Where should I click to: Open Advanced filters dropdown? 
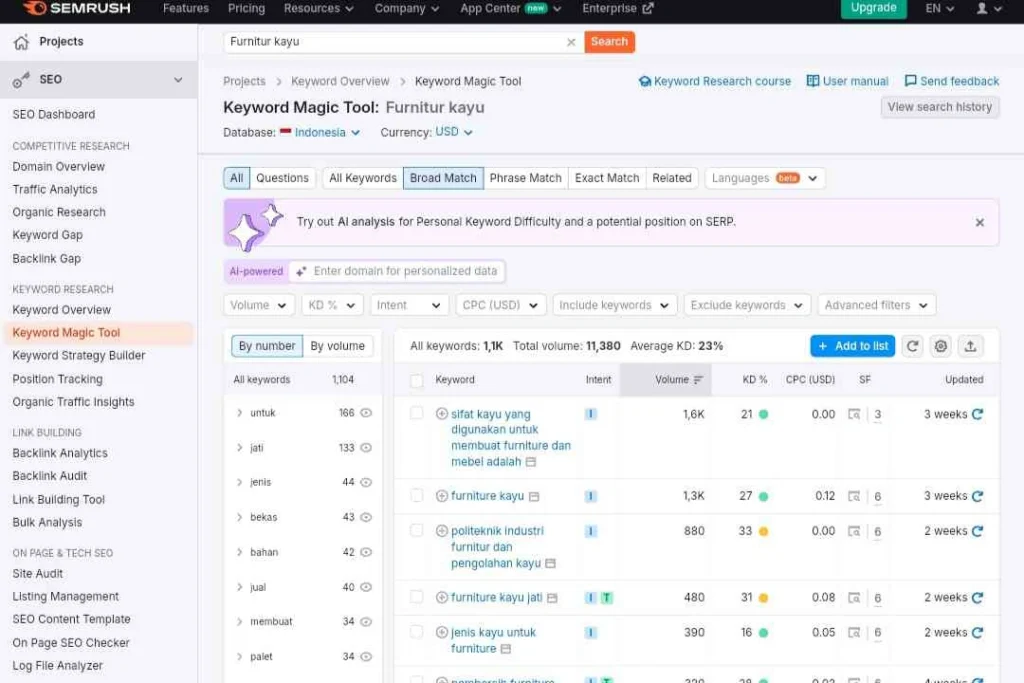pos(876,305)
